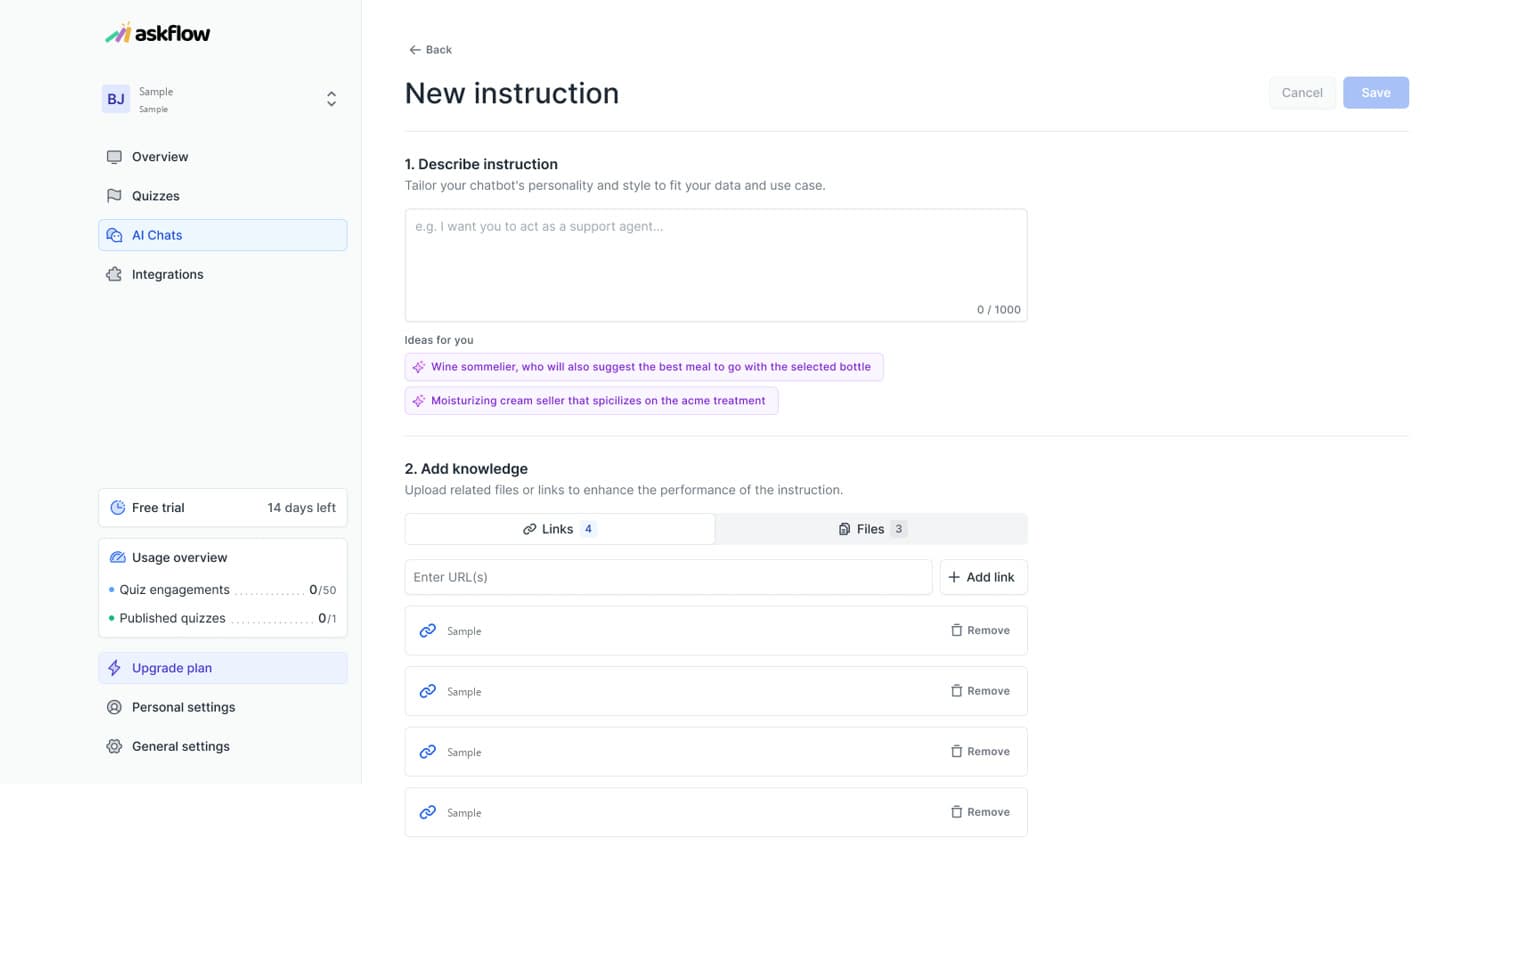The width and height of the screenshot is (1536, 960).
Task: Open Personal settings
Action: 223,707
